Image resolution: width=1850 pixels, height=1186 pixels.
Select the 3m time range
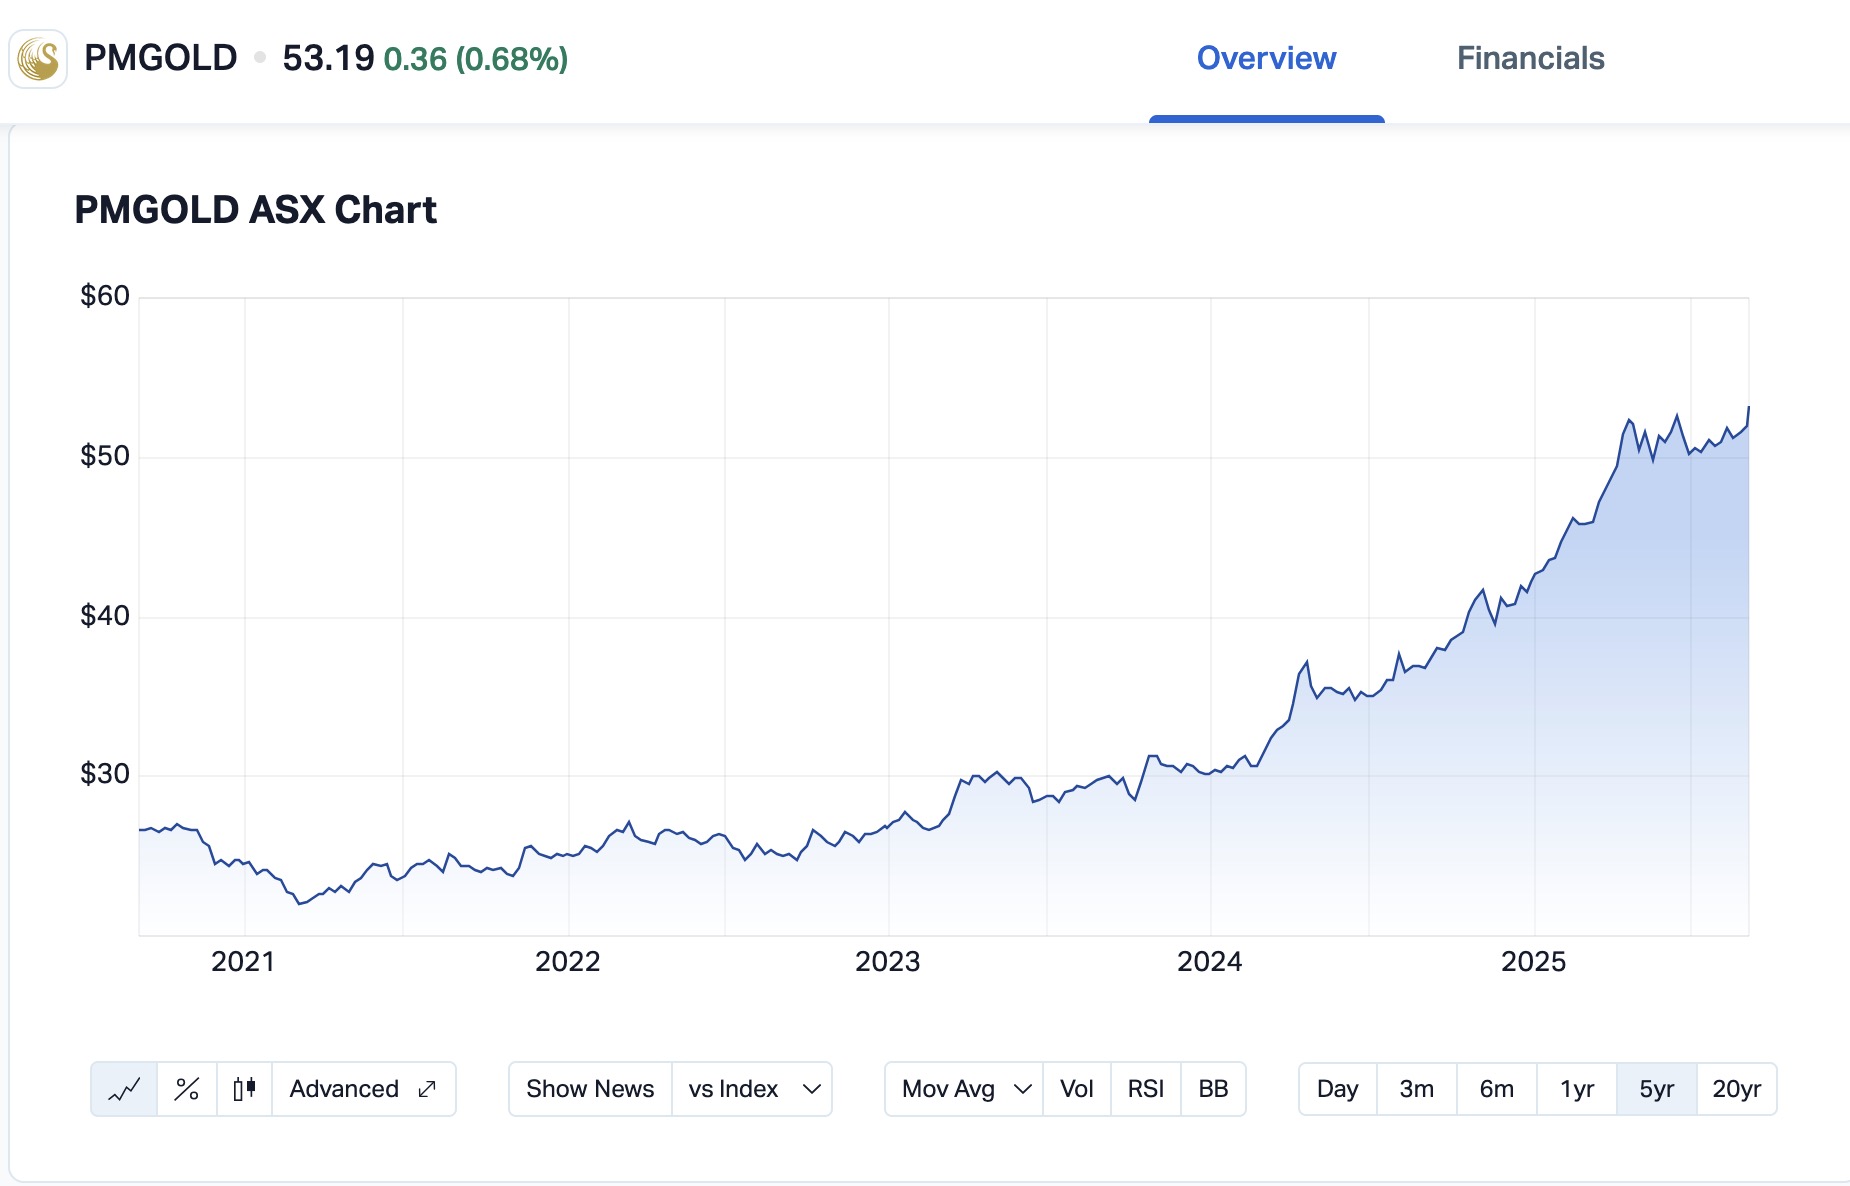pos(1417,1089)
